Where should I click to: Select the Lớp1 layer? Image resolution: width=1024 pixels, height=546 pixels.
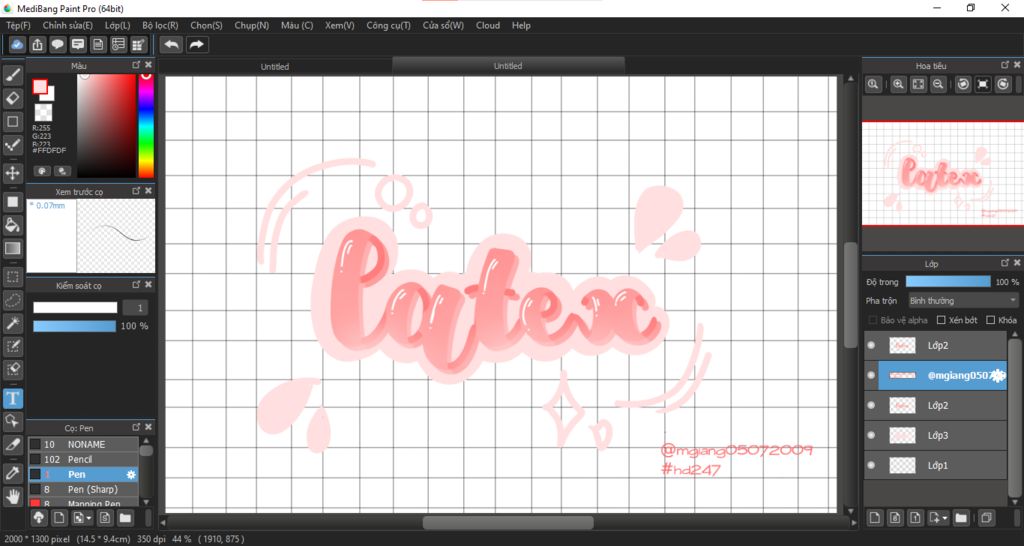point(936,465)
